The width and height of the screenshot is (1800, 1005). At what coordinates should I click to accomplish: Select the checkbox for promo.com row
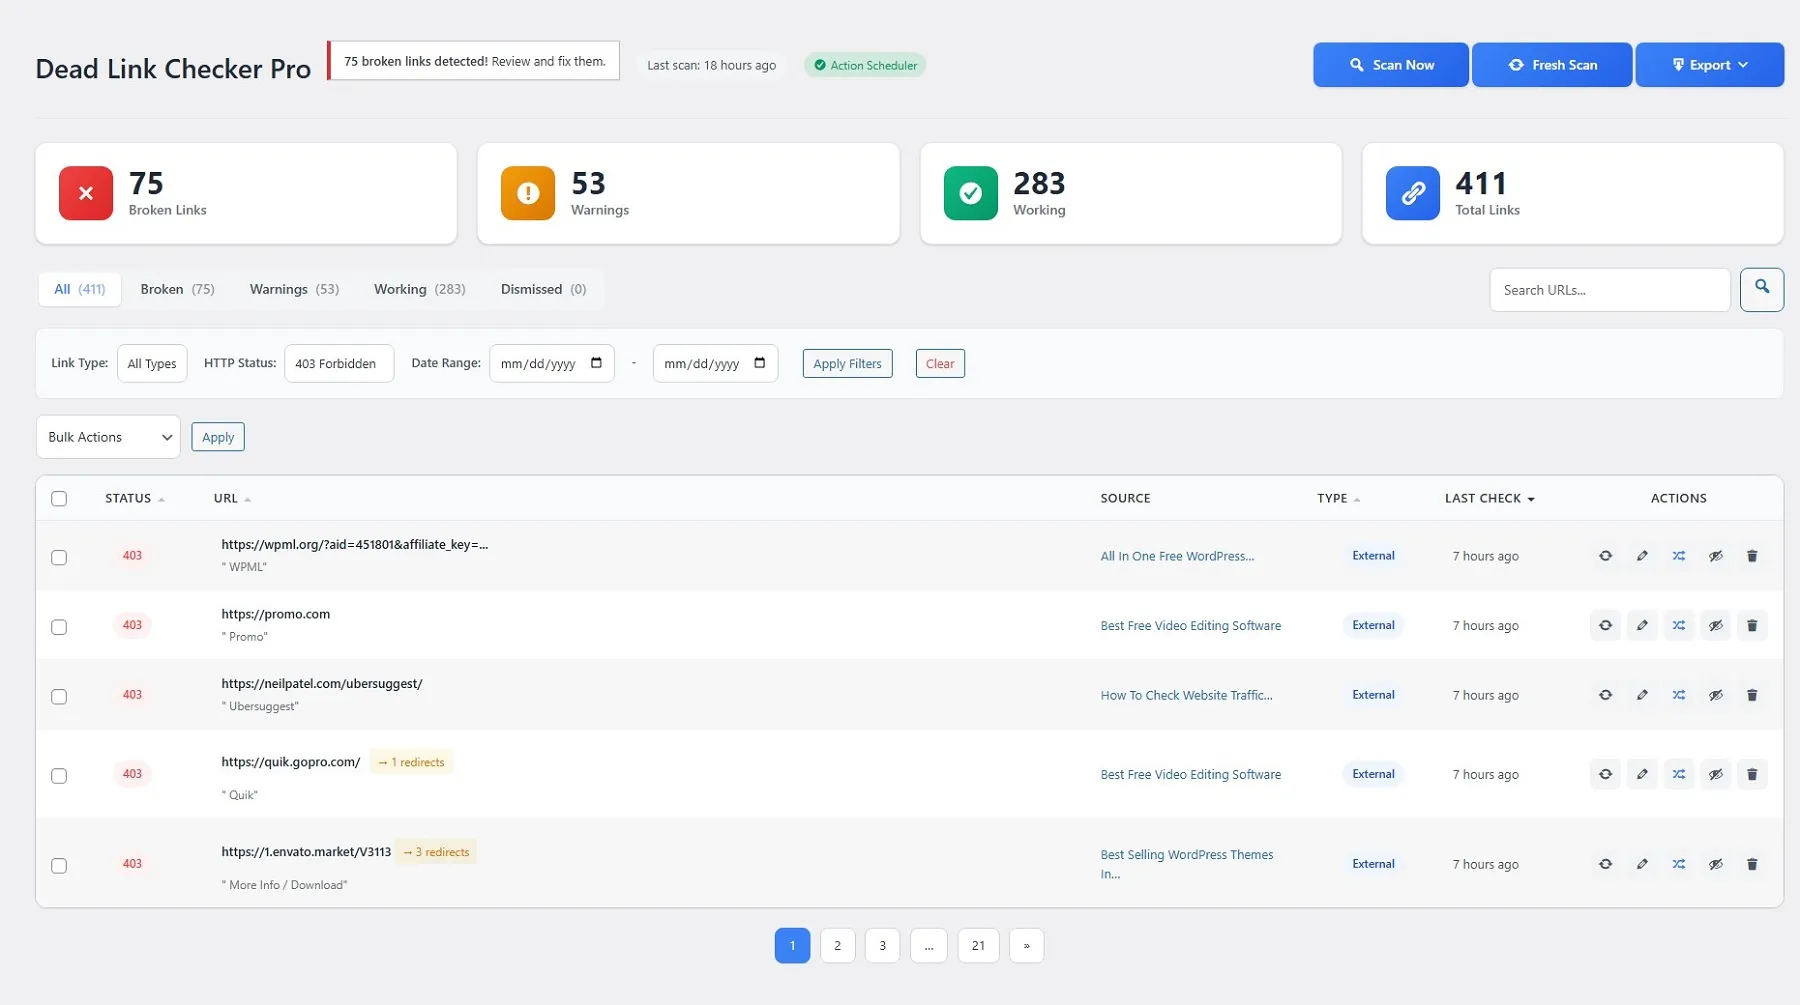(59, 627)
